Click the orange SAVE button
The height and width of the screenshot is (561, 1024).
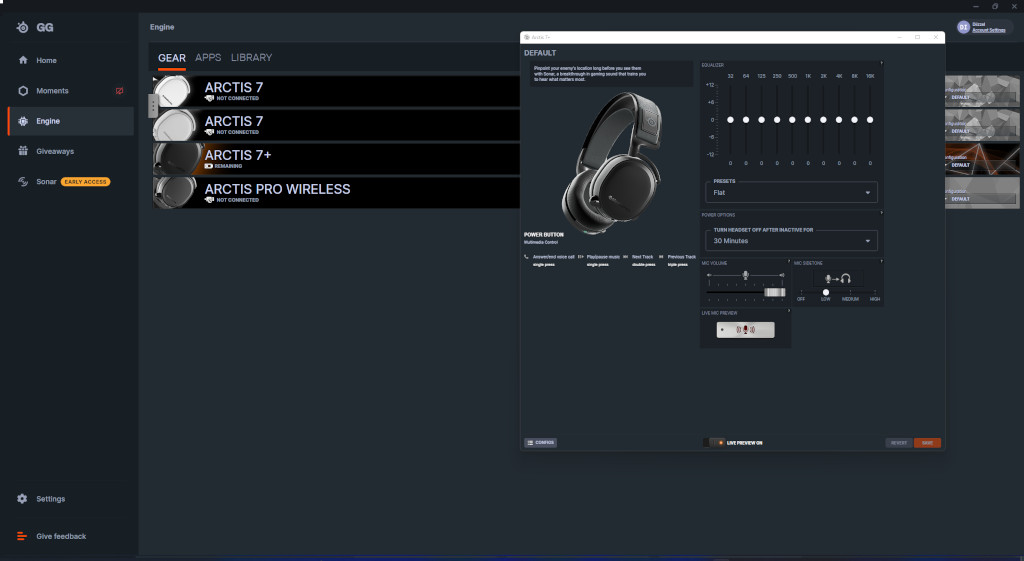927,443
